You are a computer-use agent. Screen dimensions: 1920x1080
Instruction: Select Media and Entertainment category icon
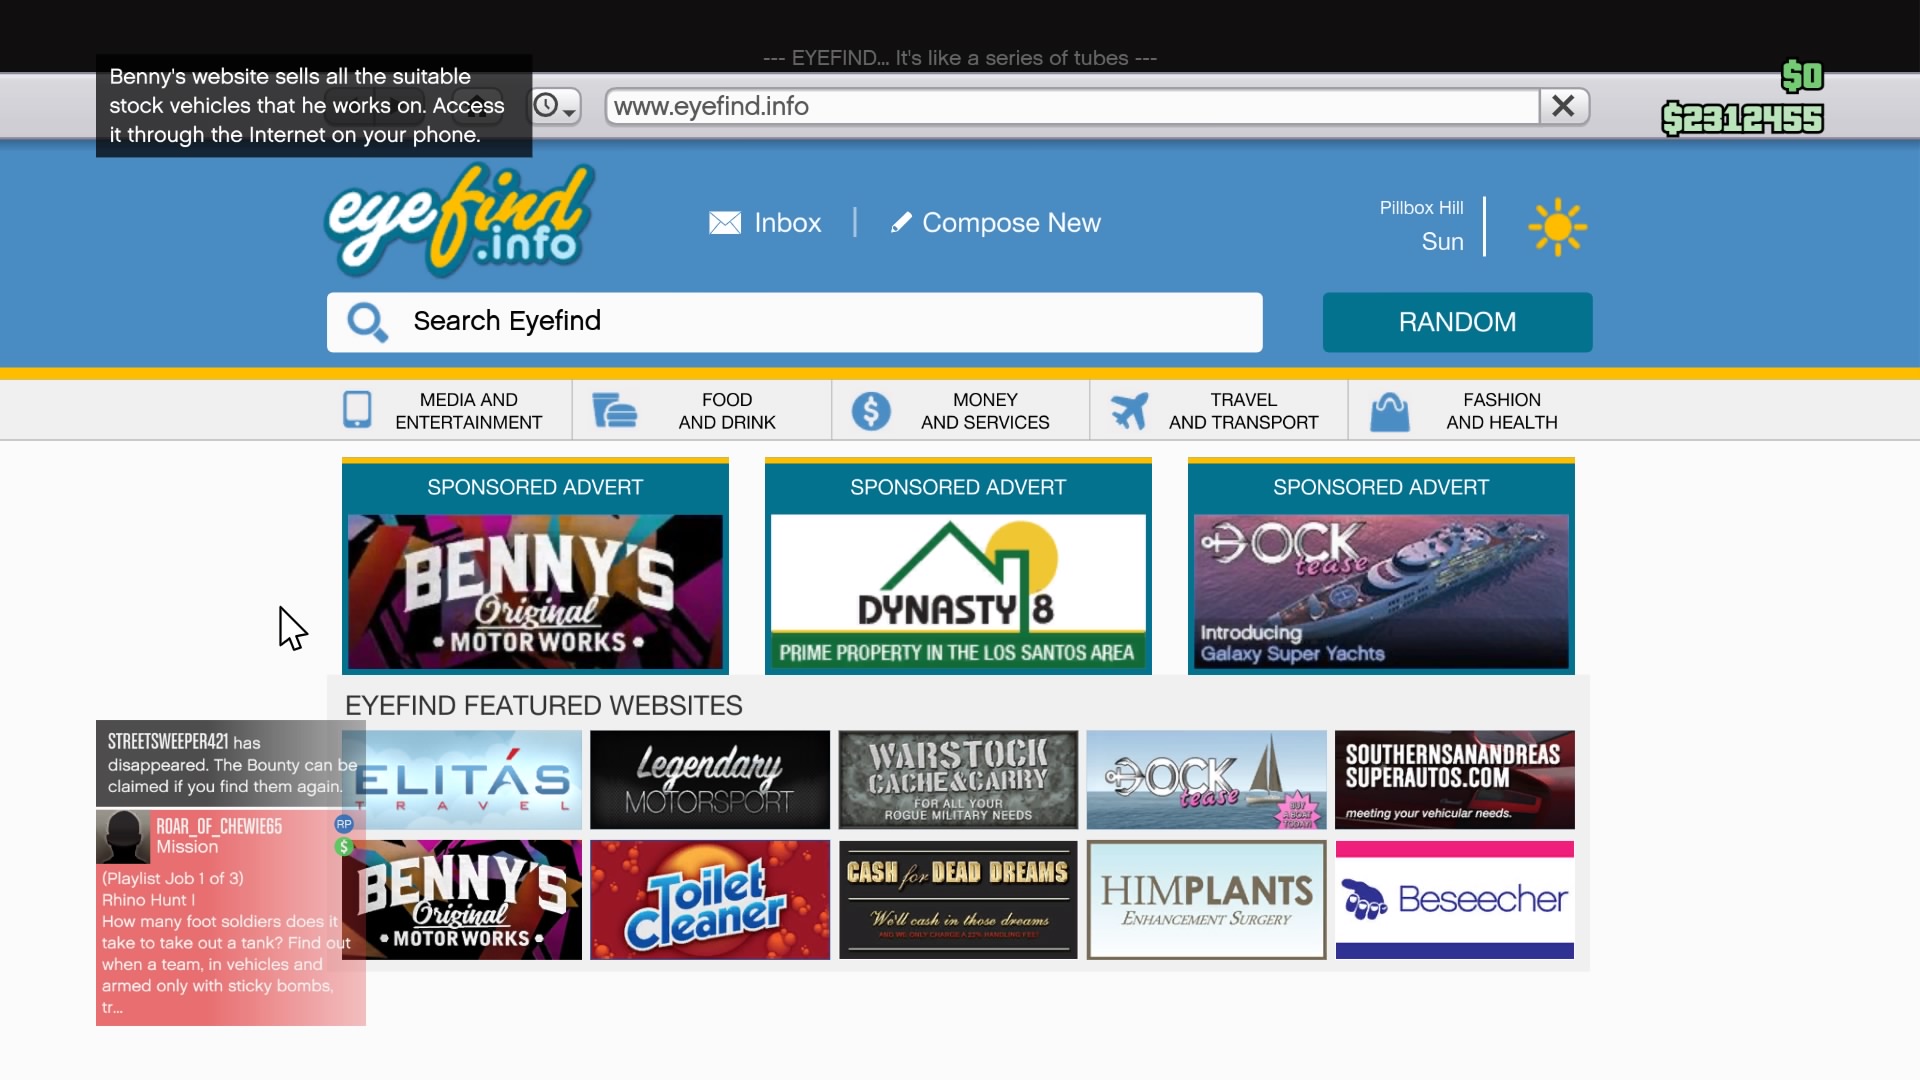click(x=356, y=409)
